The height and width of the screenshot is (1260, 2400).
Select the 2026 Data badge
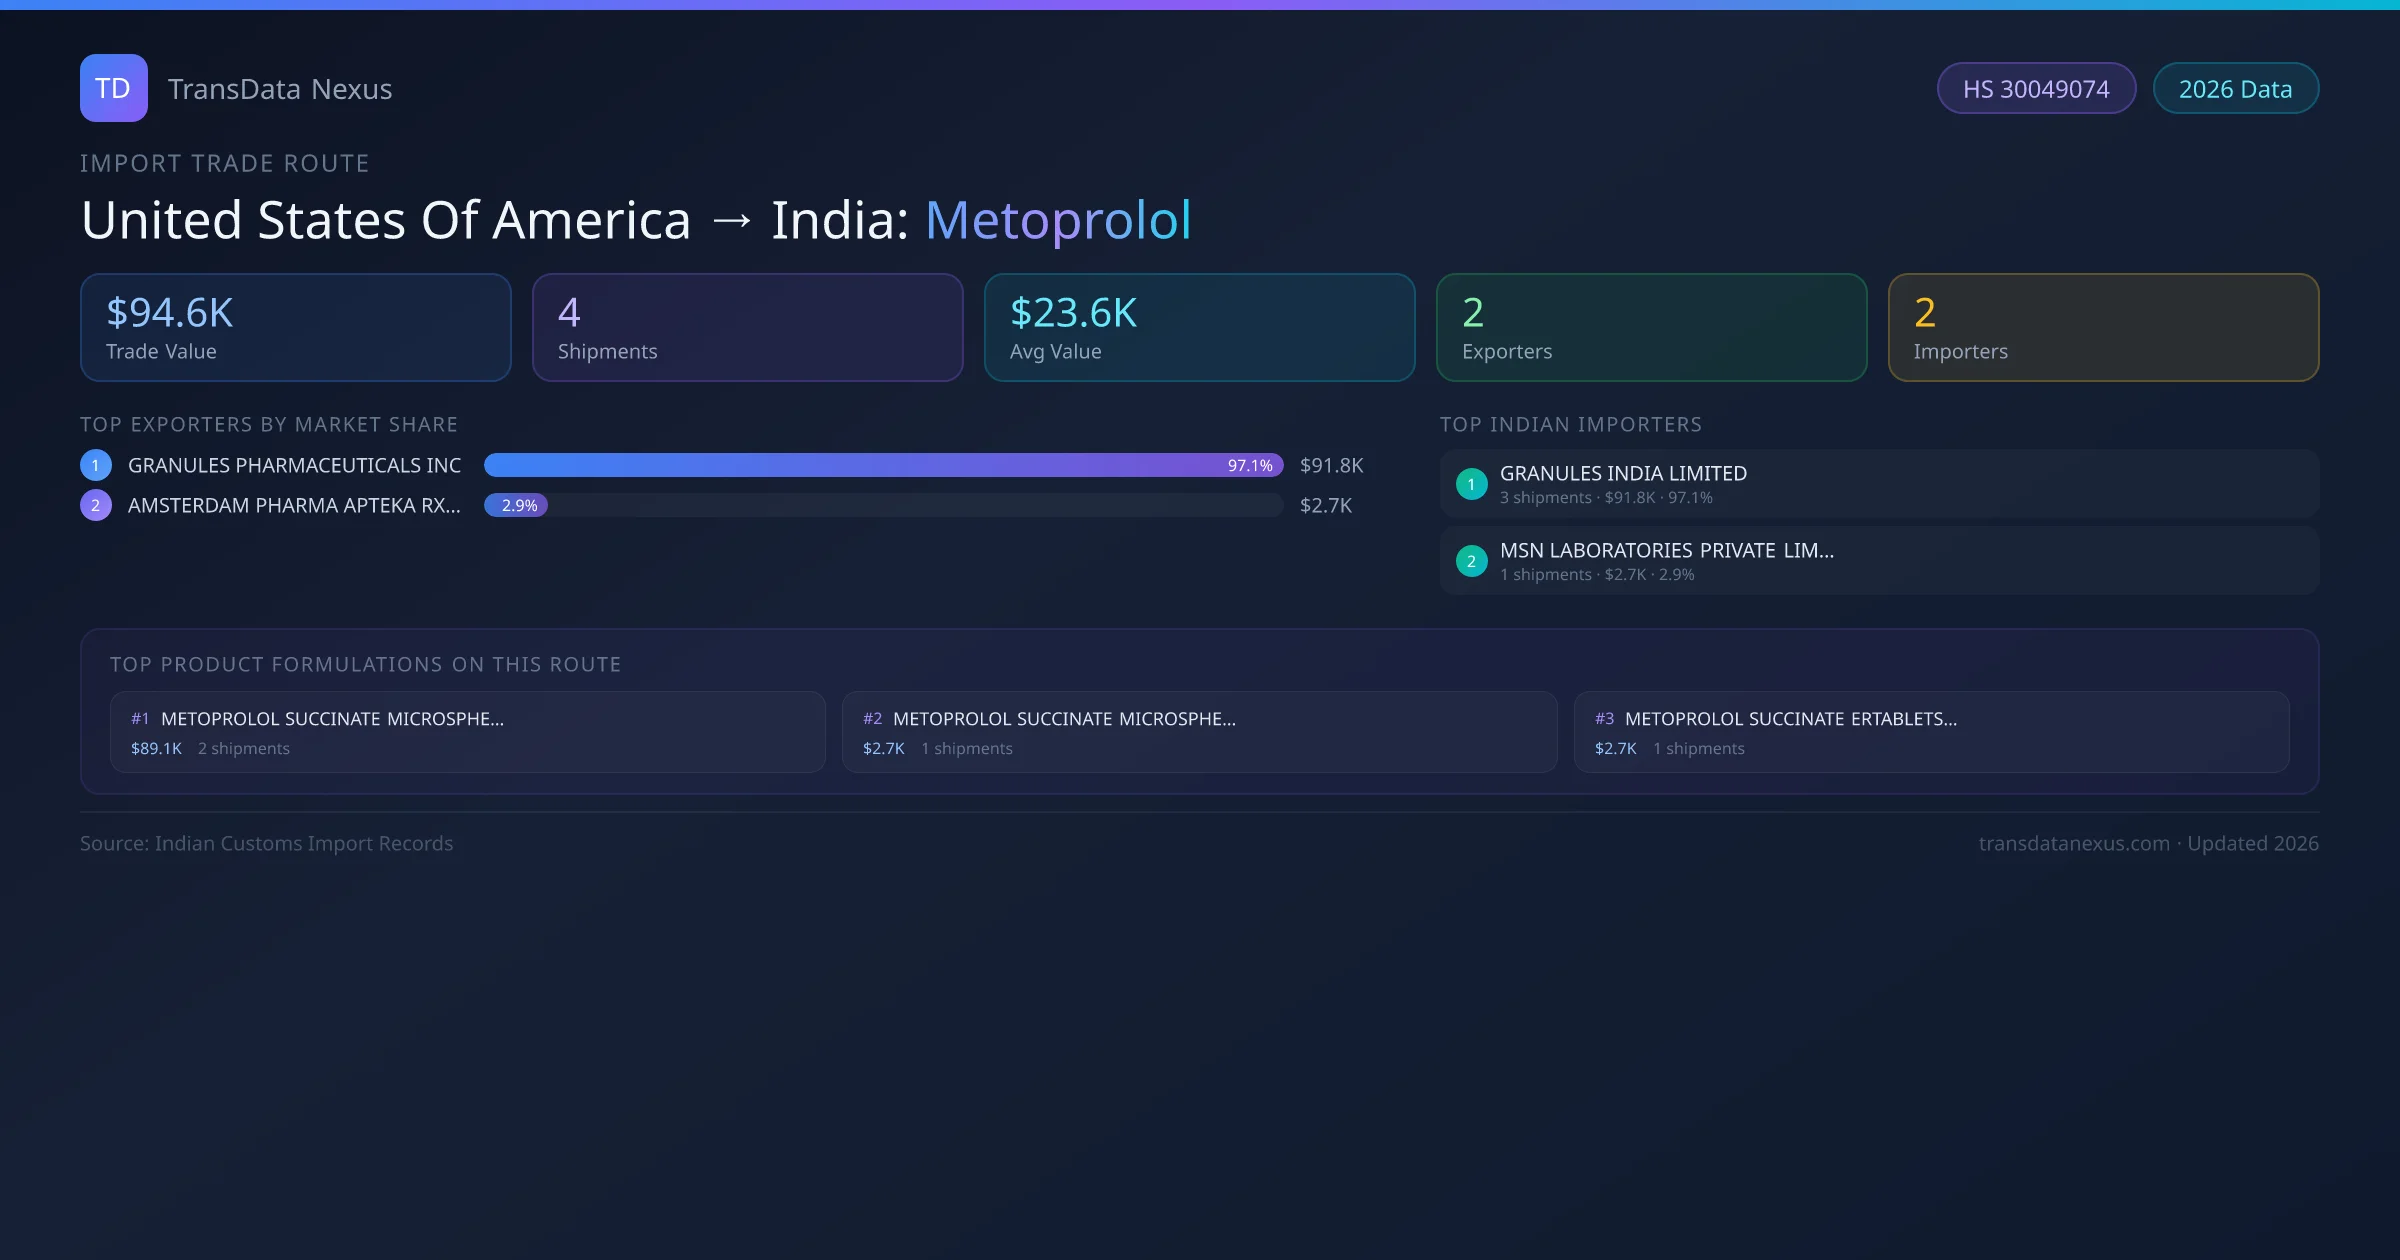click(x=2235, y=88)
